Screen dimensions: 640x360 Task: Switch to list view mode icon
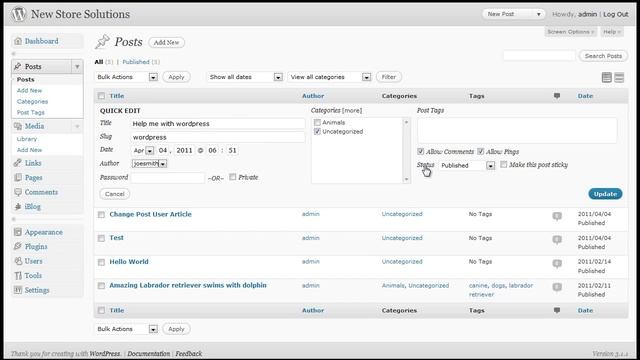tap(607, 77)
